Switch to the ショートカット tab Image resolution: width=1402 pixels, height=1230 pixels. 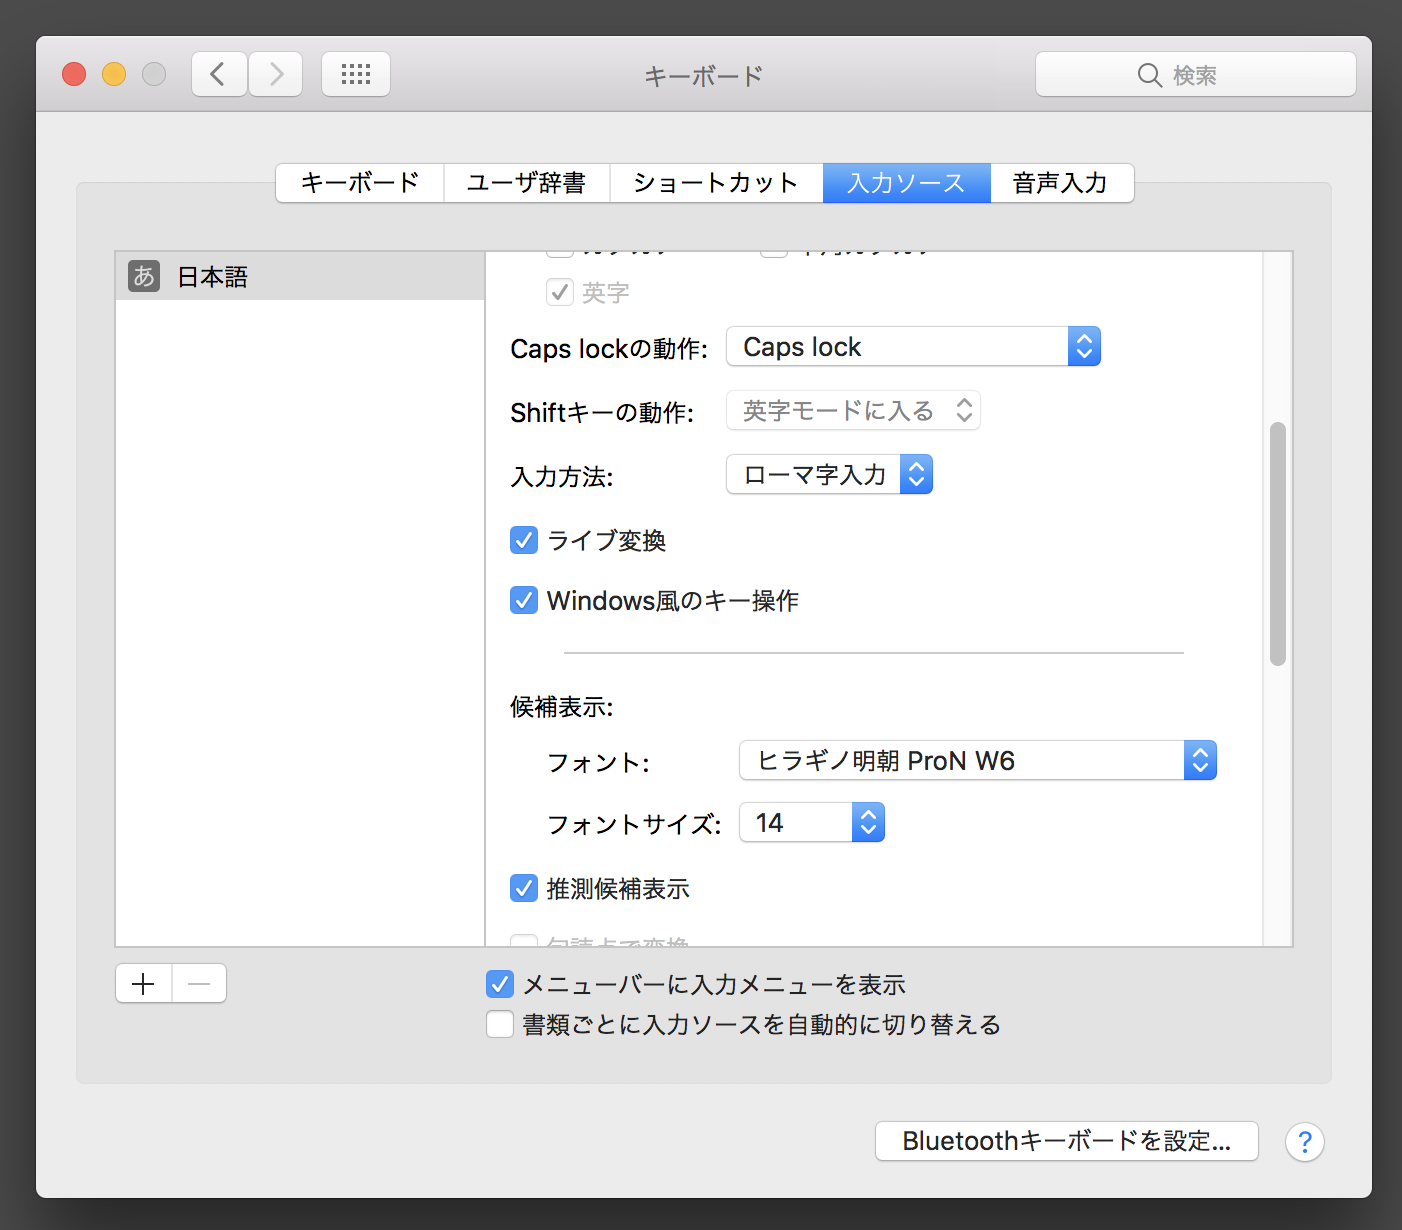coord(714,182)
